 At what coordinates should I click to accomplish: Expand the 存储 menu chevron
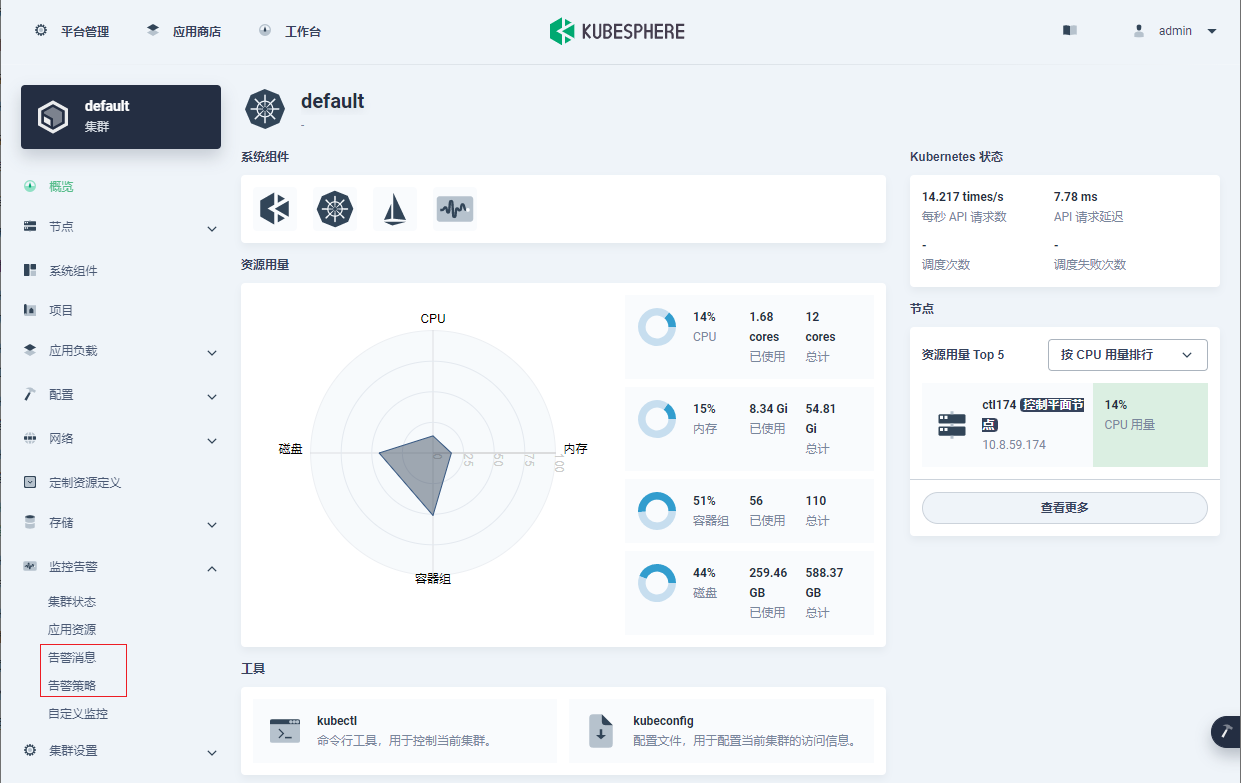coord(212,525)
